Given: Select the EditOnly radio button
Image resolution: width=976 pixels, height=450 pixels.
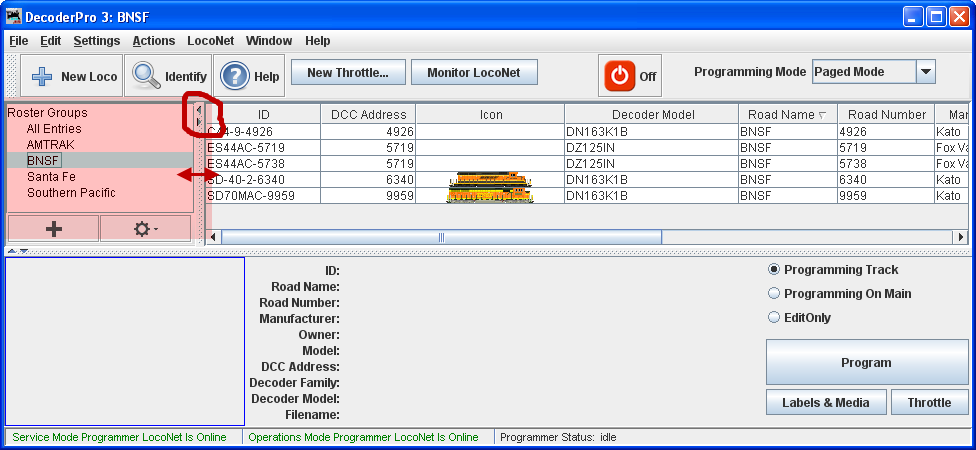Looking at the screenshot, I should [774, 318].
